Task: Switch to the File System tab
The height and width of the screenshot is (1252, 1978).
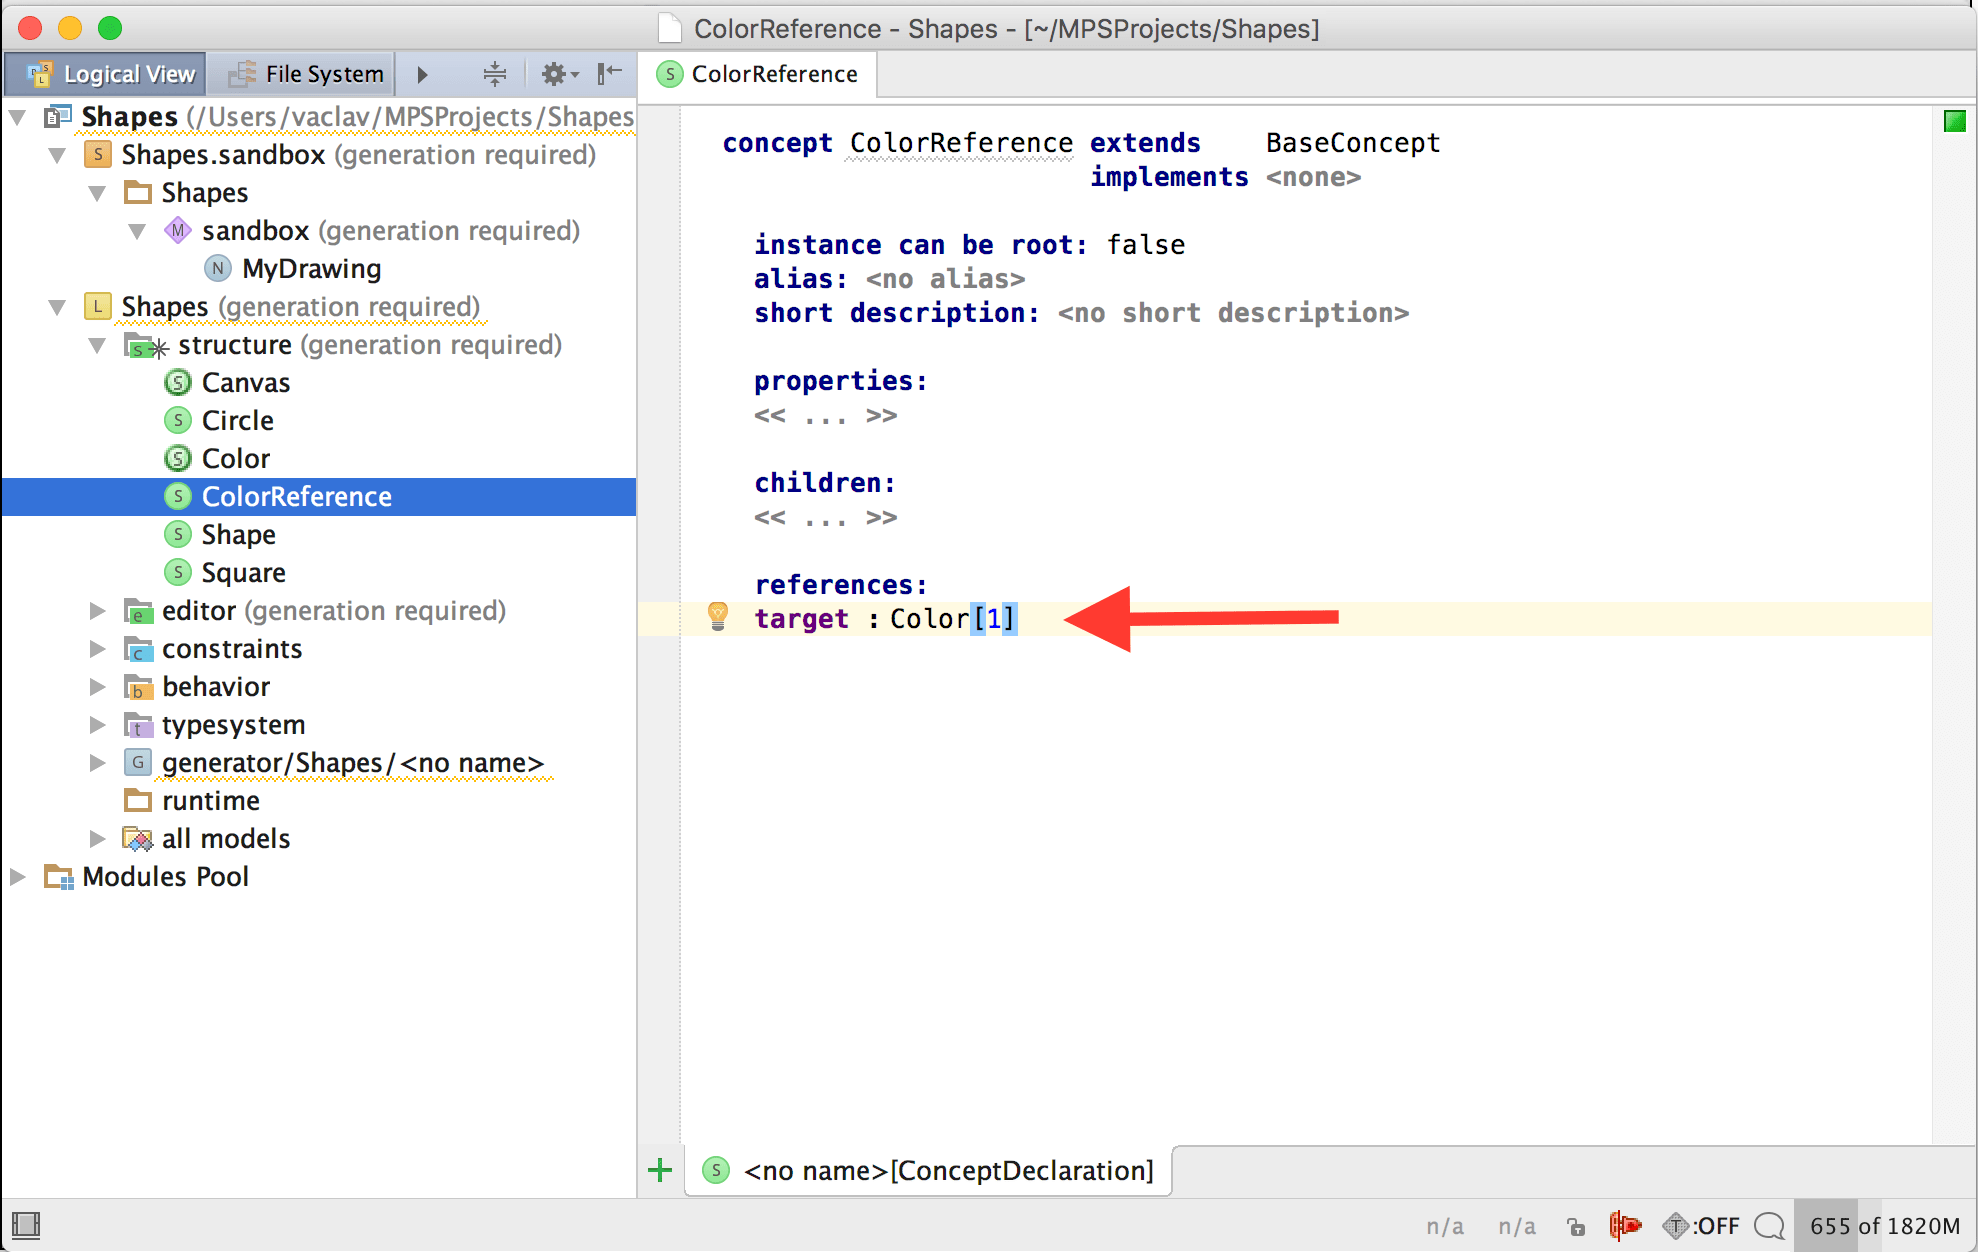Action: [307, 74]
